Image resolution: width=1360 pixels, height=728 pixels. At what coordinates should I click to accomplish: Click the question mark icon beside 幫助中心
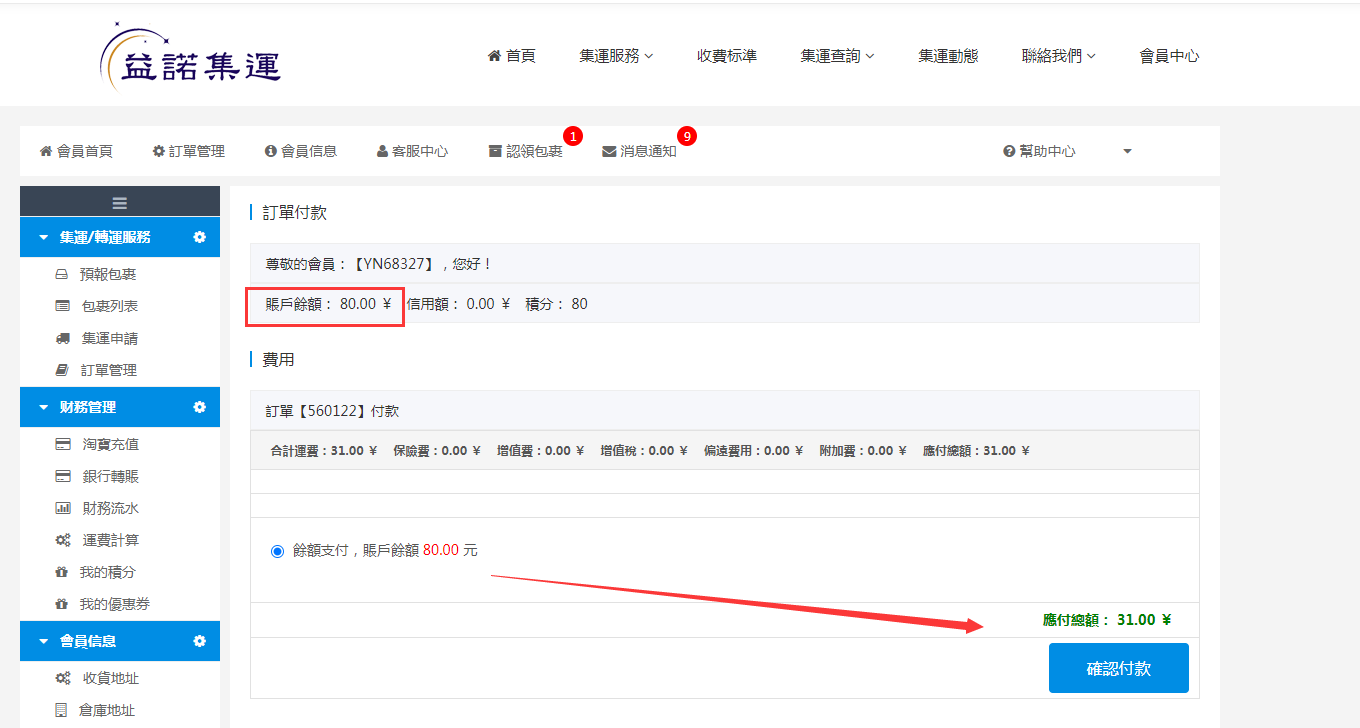pyautogui.click(x=1009, y=151)
